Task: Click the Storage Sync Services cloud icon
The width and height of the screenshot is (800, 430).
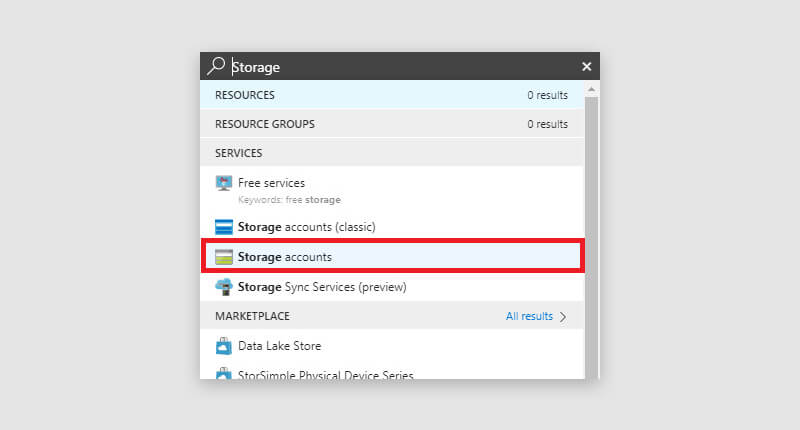Action: (224, 287)
